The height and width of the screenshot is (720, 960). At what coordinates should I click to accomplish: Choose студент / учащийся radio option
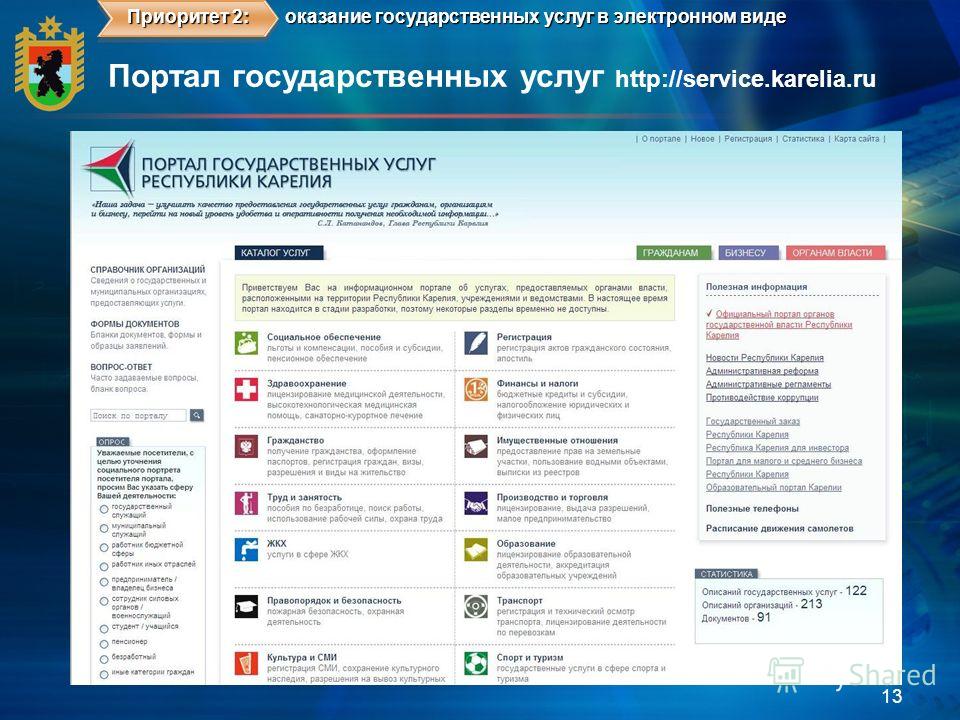(x=104, y=628)
